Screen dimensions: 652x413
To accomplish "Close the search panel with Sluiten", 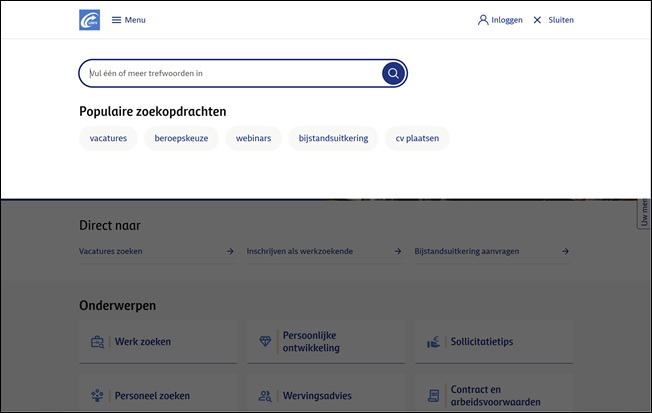I will pyautogui.click(x=553, y=20).
